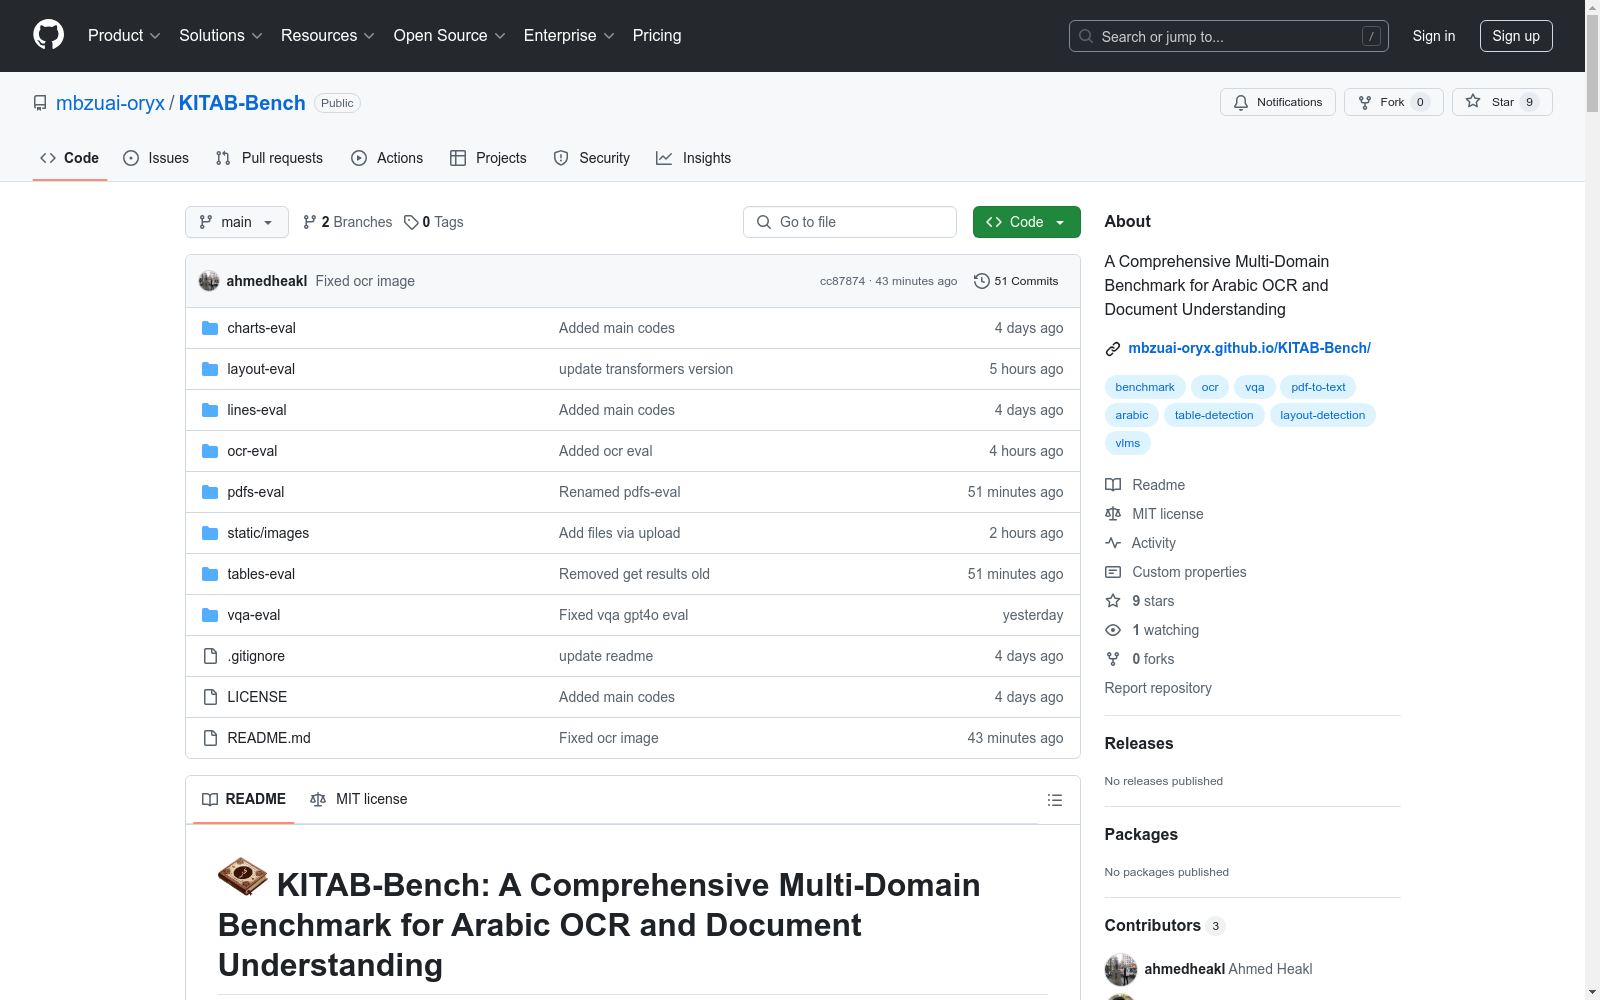The image size is (1600, 1000).
Task: Switch to the Projects tab
Action: [x=488, y=158]
